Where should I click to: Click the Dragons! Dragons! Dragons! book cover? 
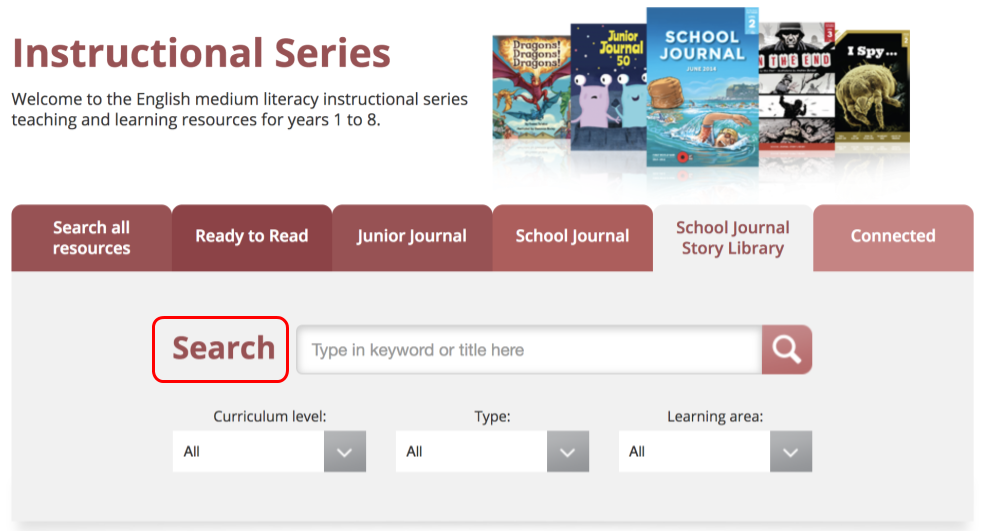click(531, 88)
